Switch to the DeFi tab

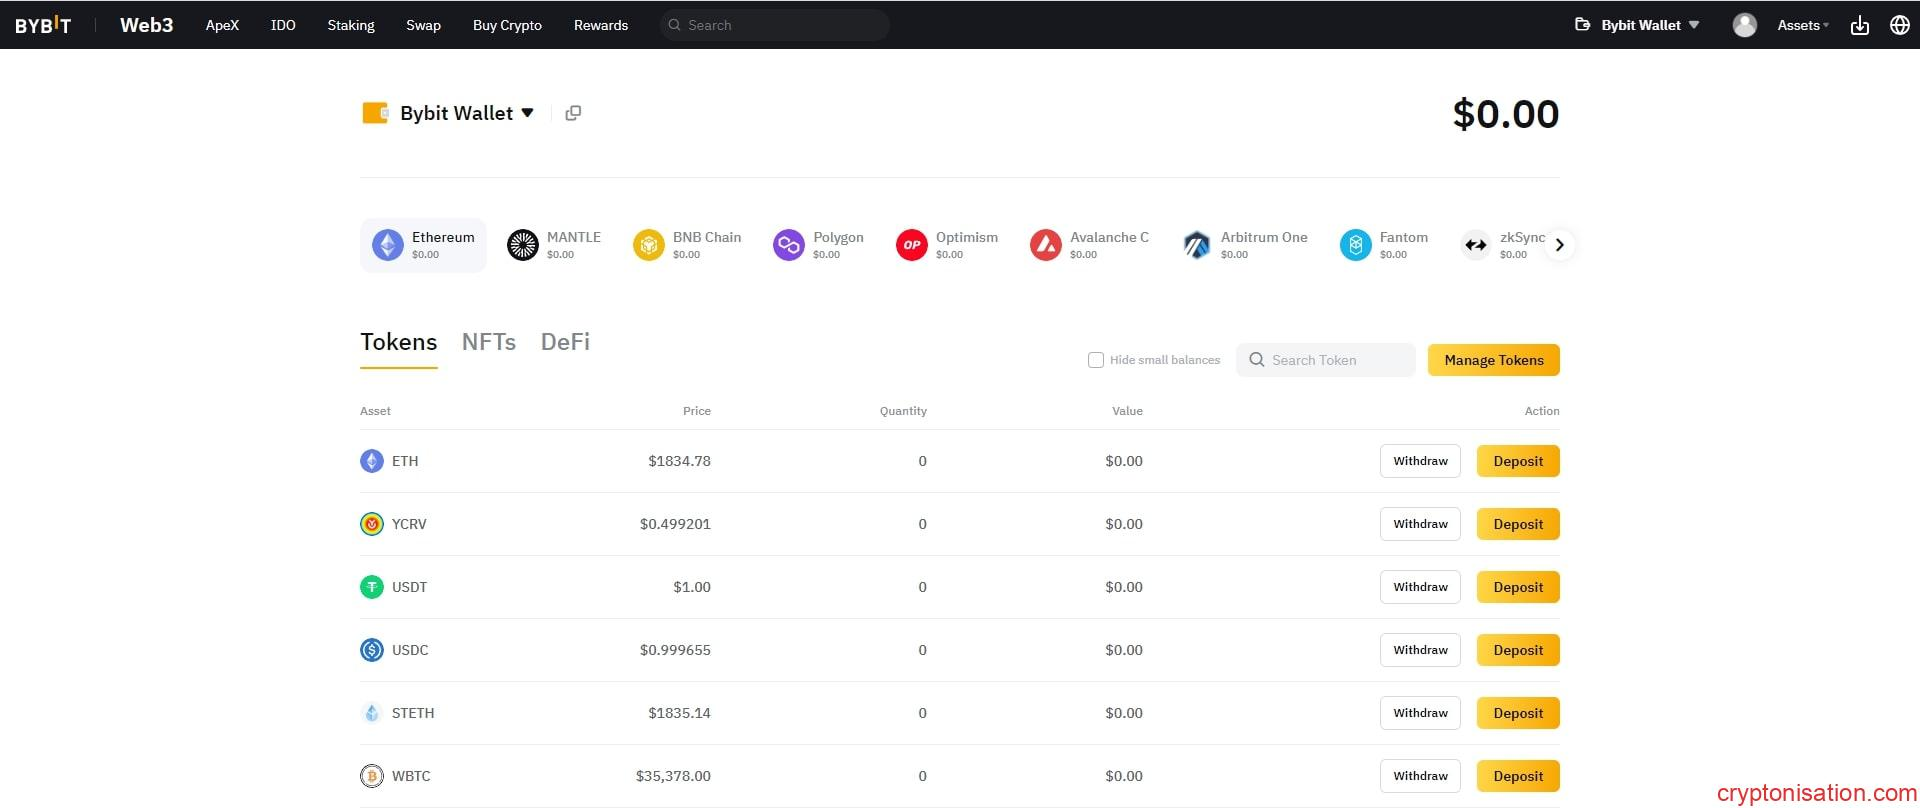point(565,342)
